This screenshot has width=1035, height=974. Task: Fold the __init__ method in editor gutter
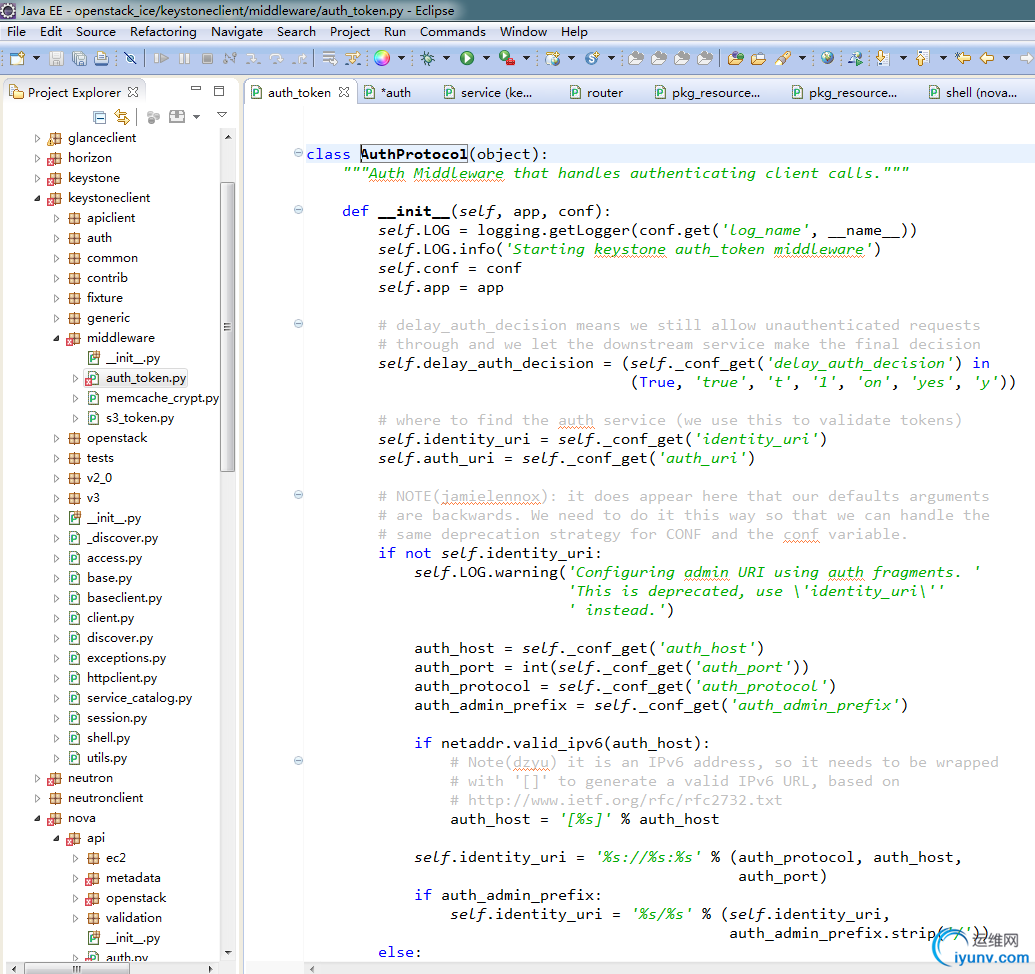point(298,210)
